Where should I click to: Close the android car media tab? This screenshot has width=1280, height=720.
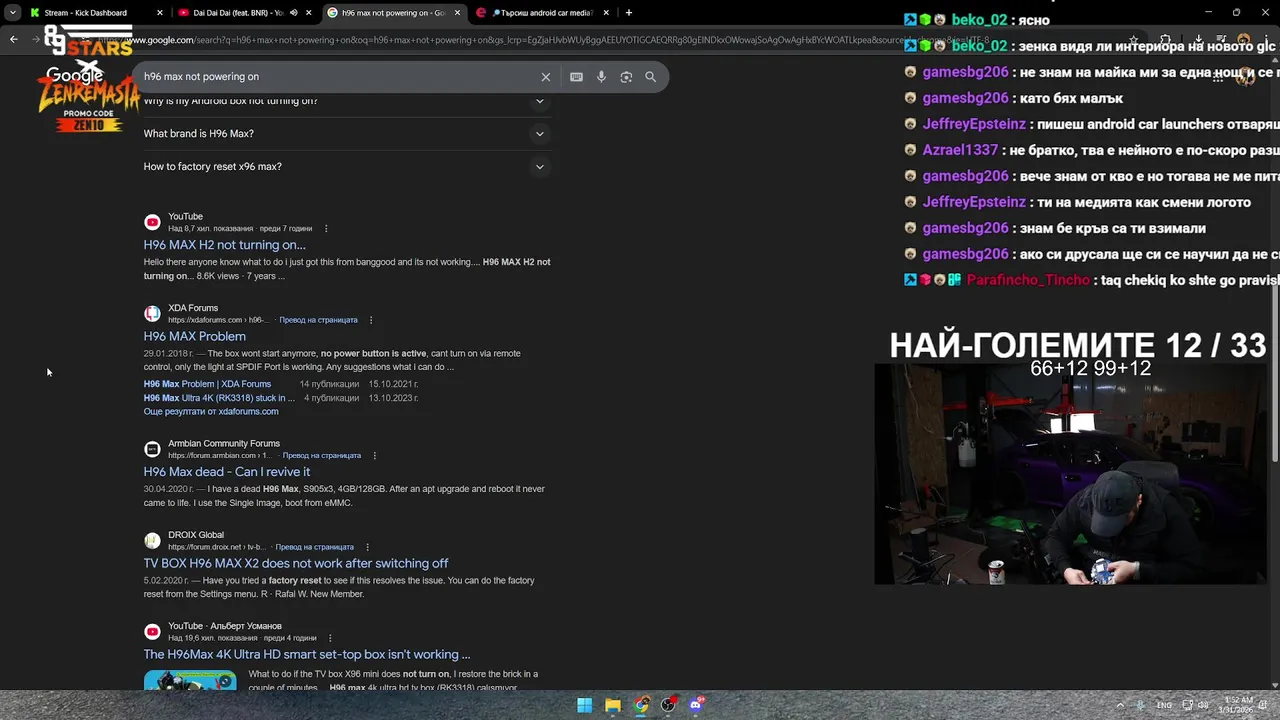click(x=606, y=13)
